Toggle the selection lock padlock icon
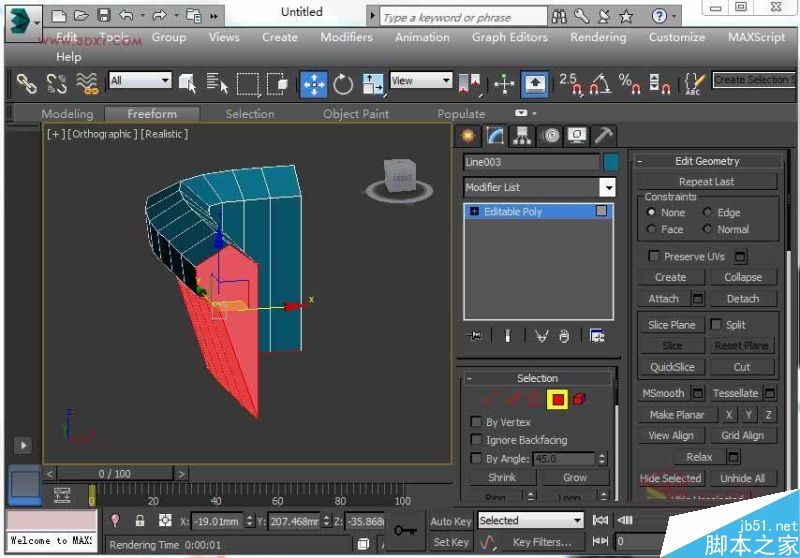This screenshot has height=558, width=800. 139,521
